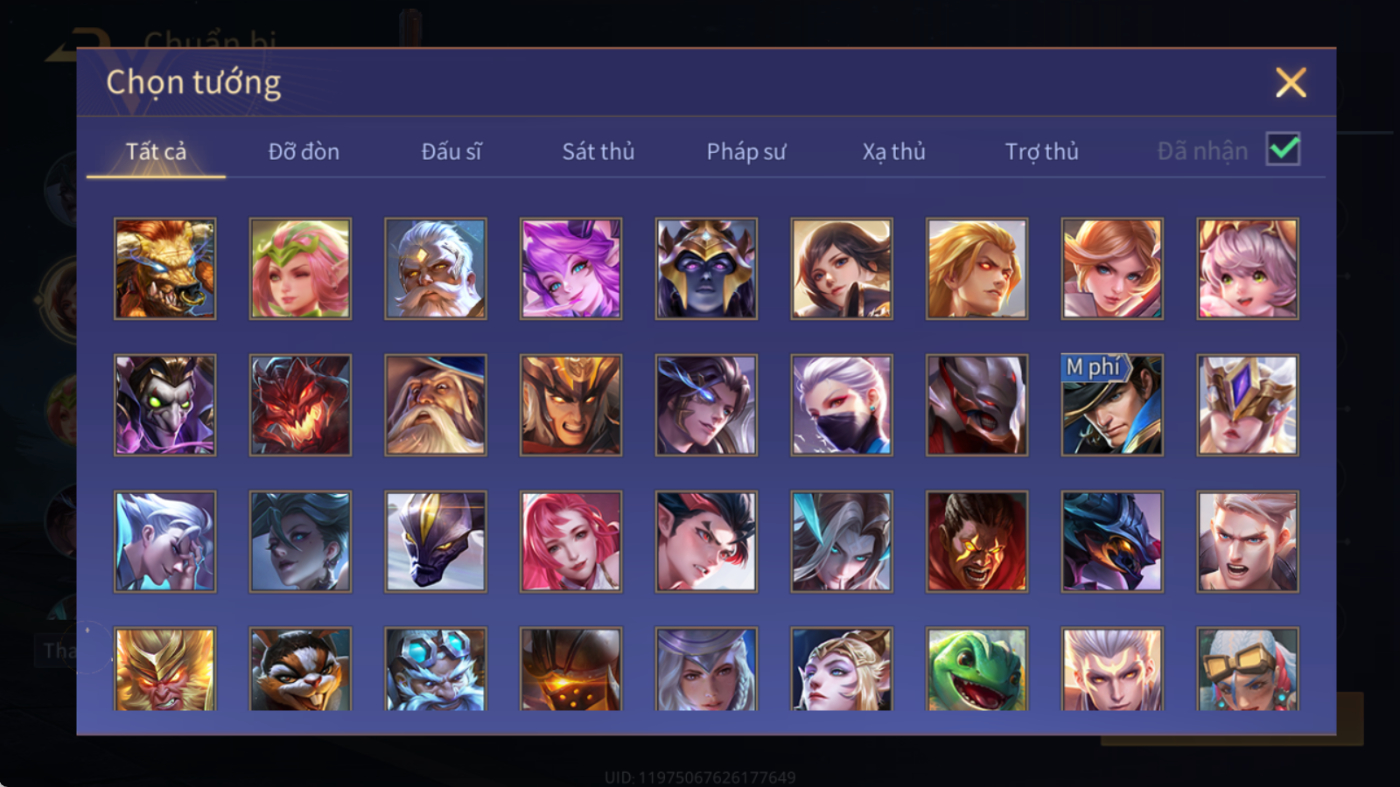
Task: Pick the masked white-haired ninja hero
Action: pos(842,405)
